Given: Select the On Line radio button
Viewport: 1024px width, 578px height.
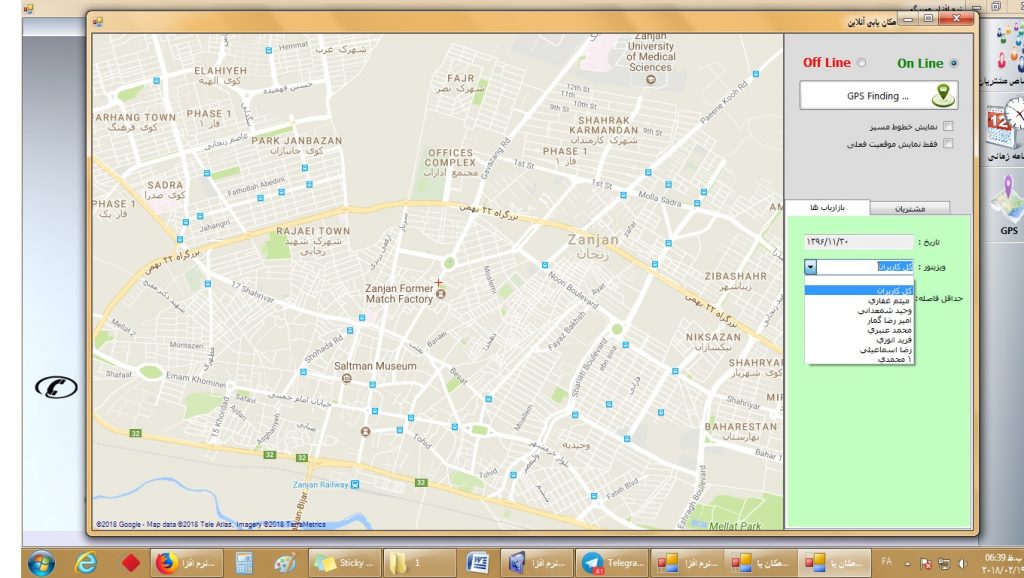Looking at the screenshot, I should [x=954, y=63].
